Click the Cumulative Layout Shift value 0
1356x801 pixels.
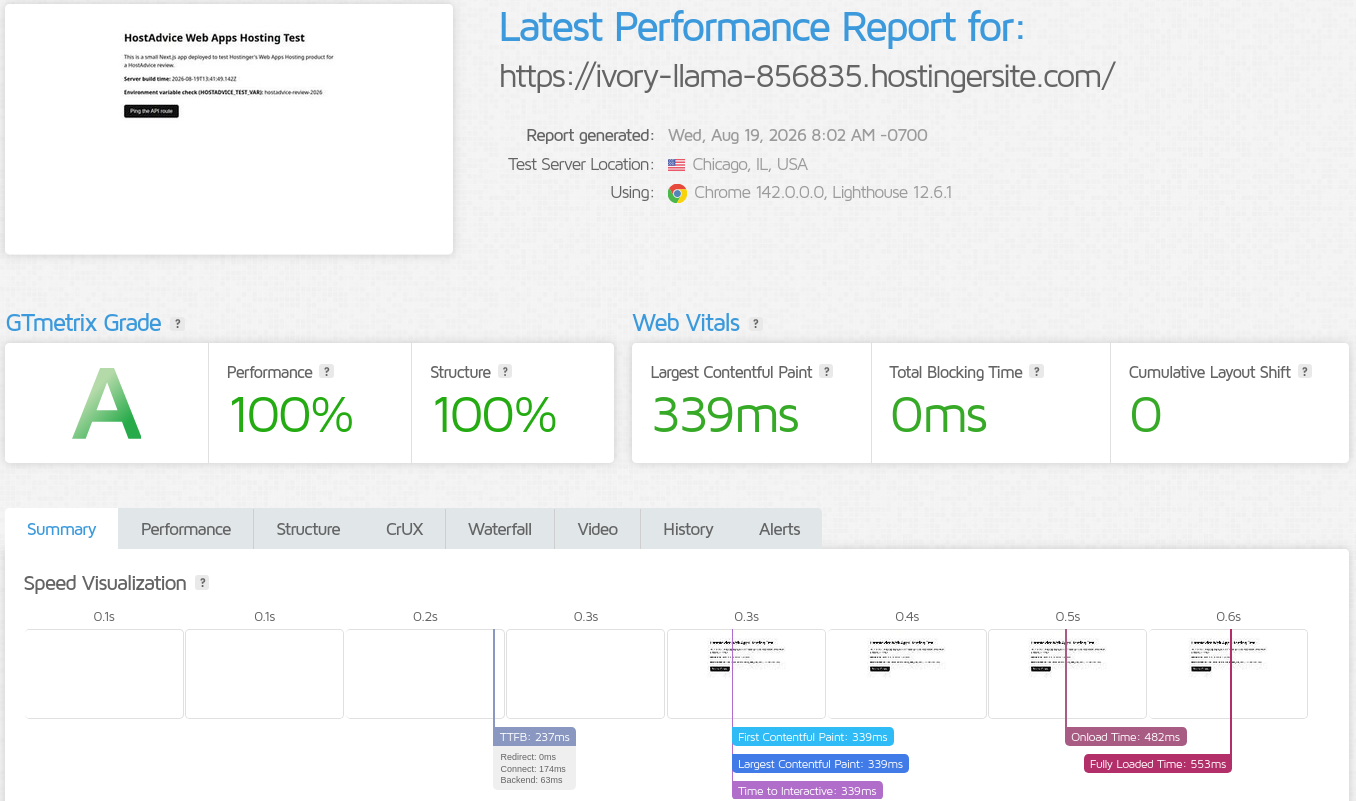coord(1146,416)
